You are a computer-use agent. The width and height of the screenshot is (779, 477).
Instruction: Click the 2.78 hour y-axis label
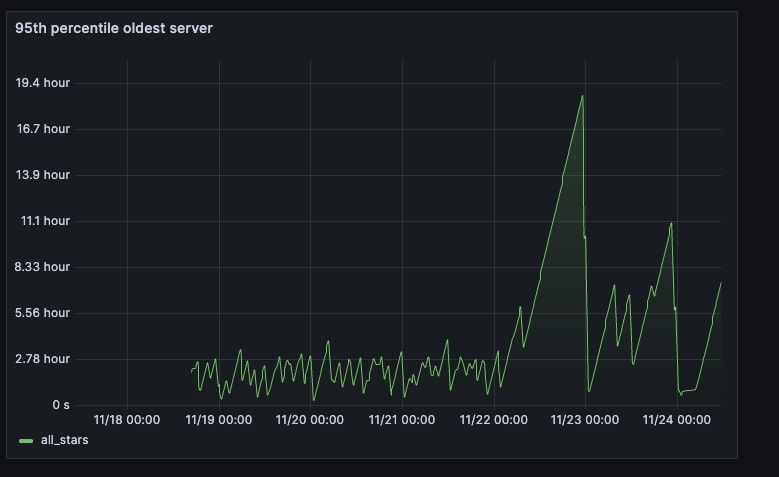pyautogui.click(x=43, y=359)
